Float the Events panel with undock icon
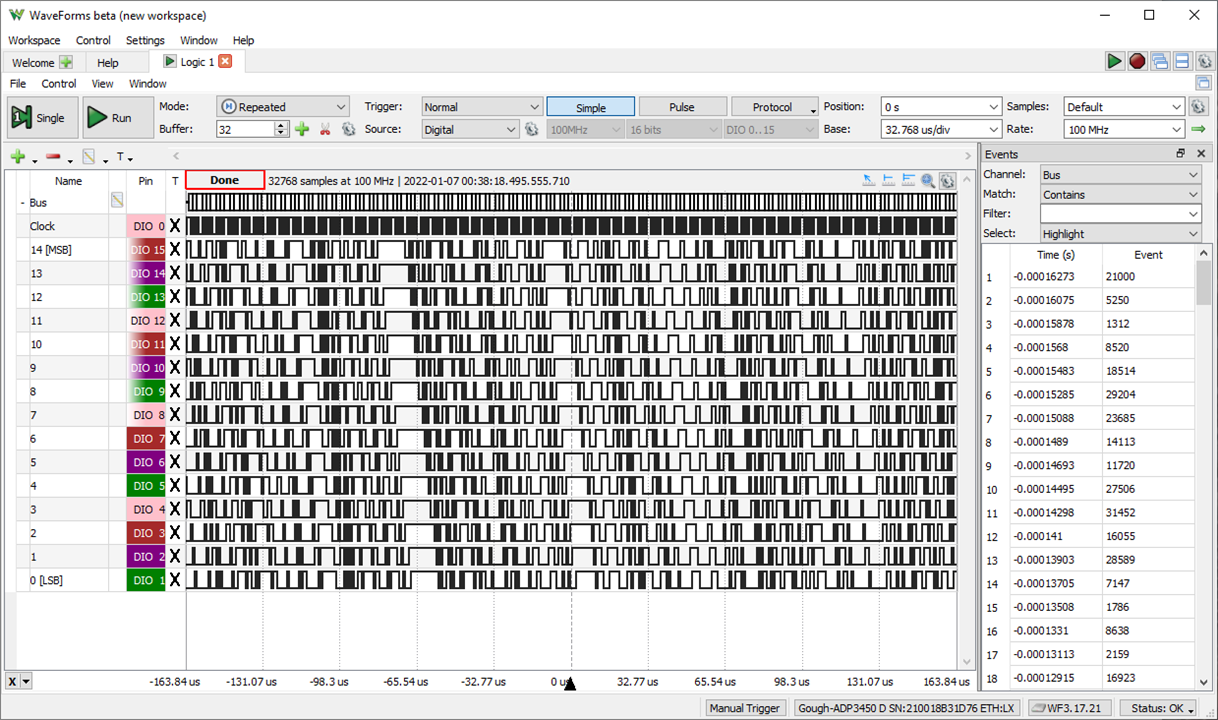The image size is (1218, 720). (x=1181, y=154)
